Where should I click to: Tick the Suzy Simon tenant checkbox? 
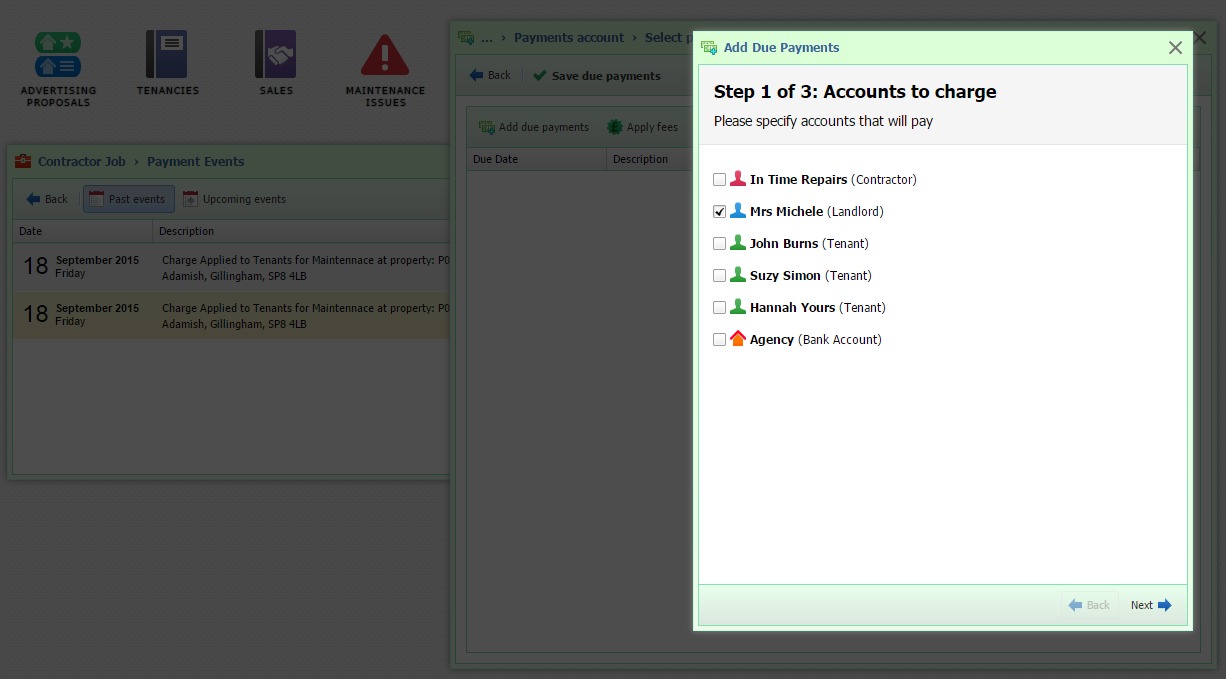[719, 276]
